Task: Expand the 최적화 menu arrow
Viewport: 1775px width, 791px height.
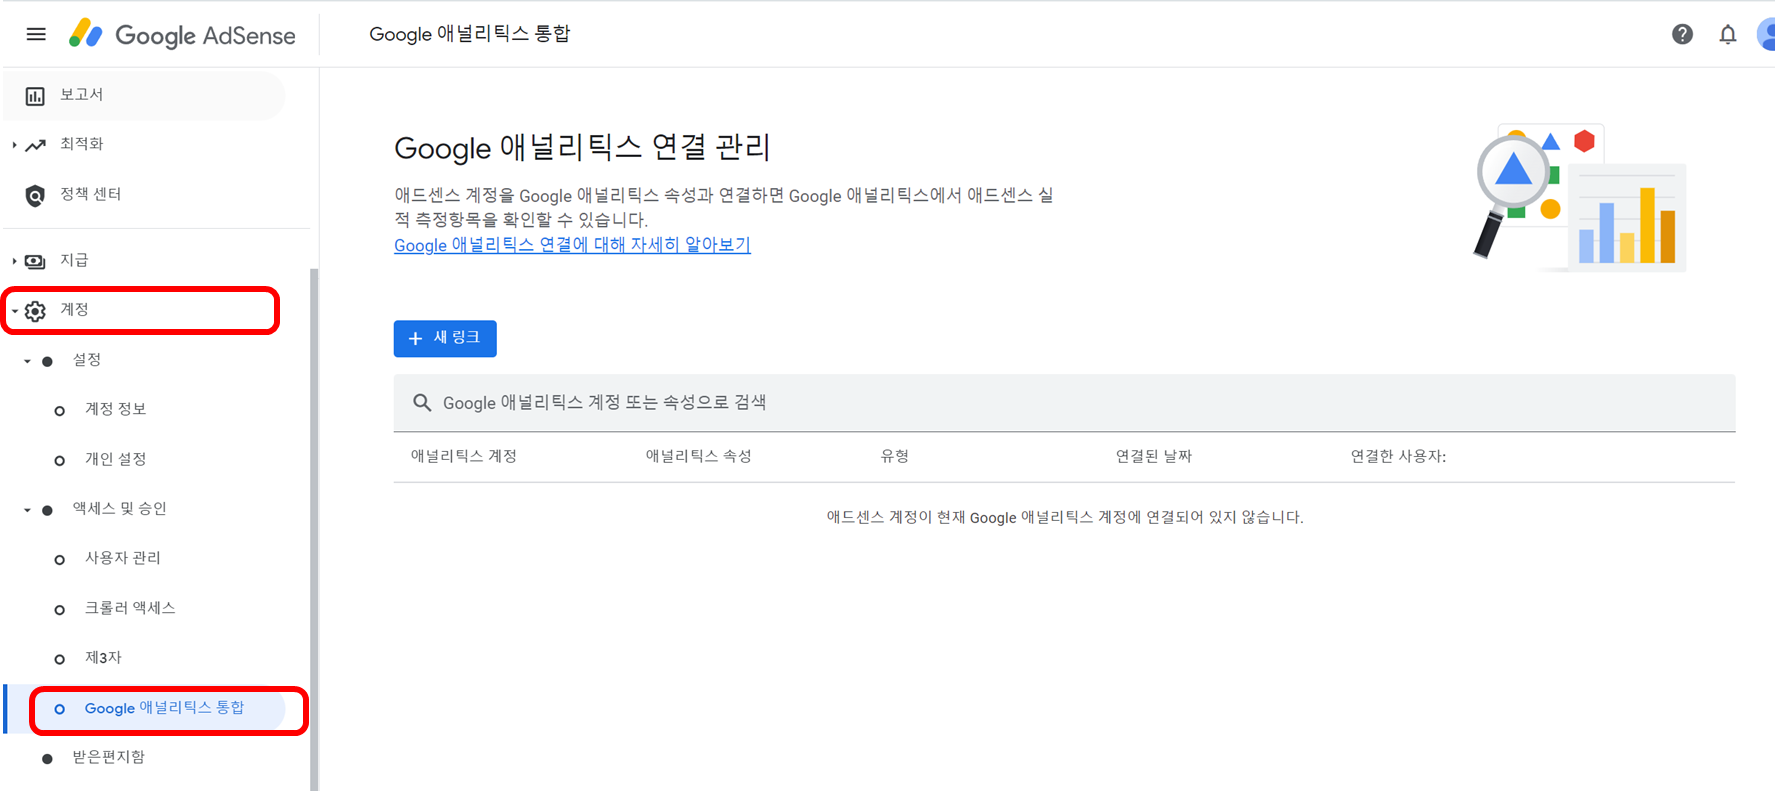Action: [x=14, y=145]
